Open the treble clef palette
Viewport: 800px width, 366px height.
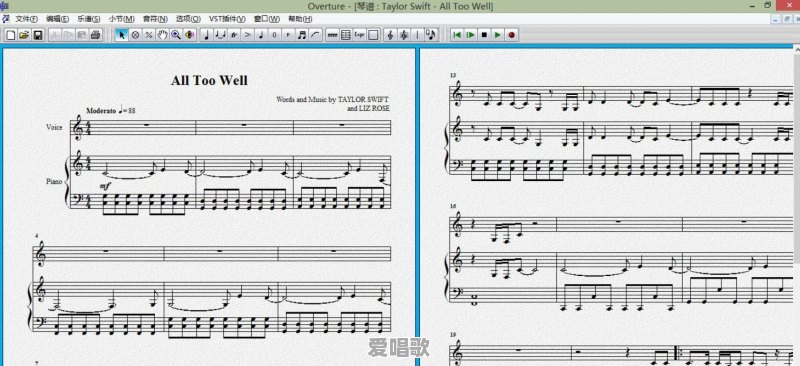pos(390,35)
